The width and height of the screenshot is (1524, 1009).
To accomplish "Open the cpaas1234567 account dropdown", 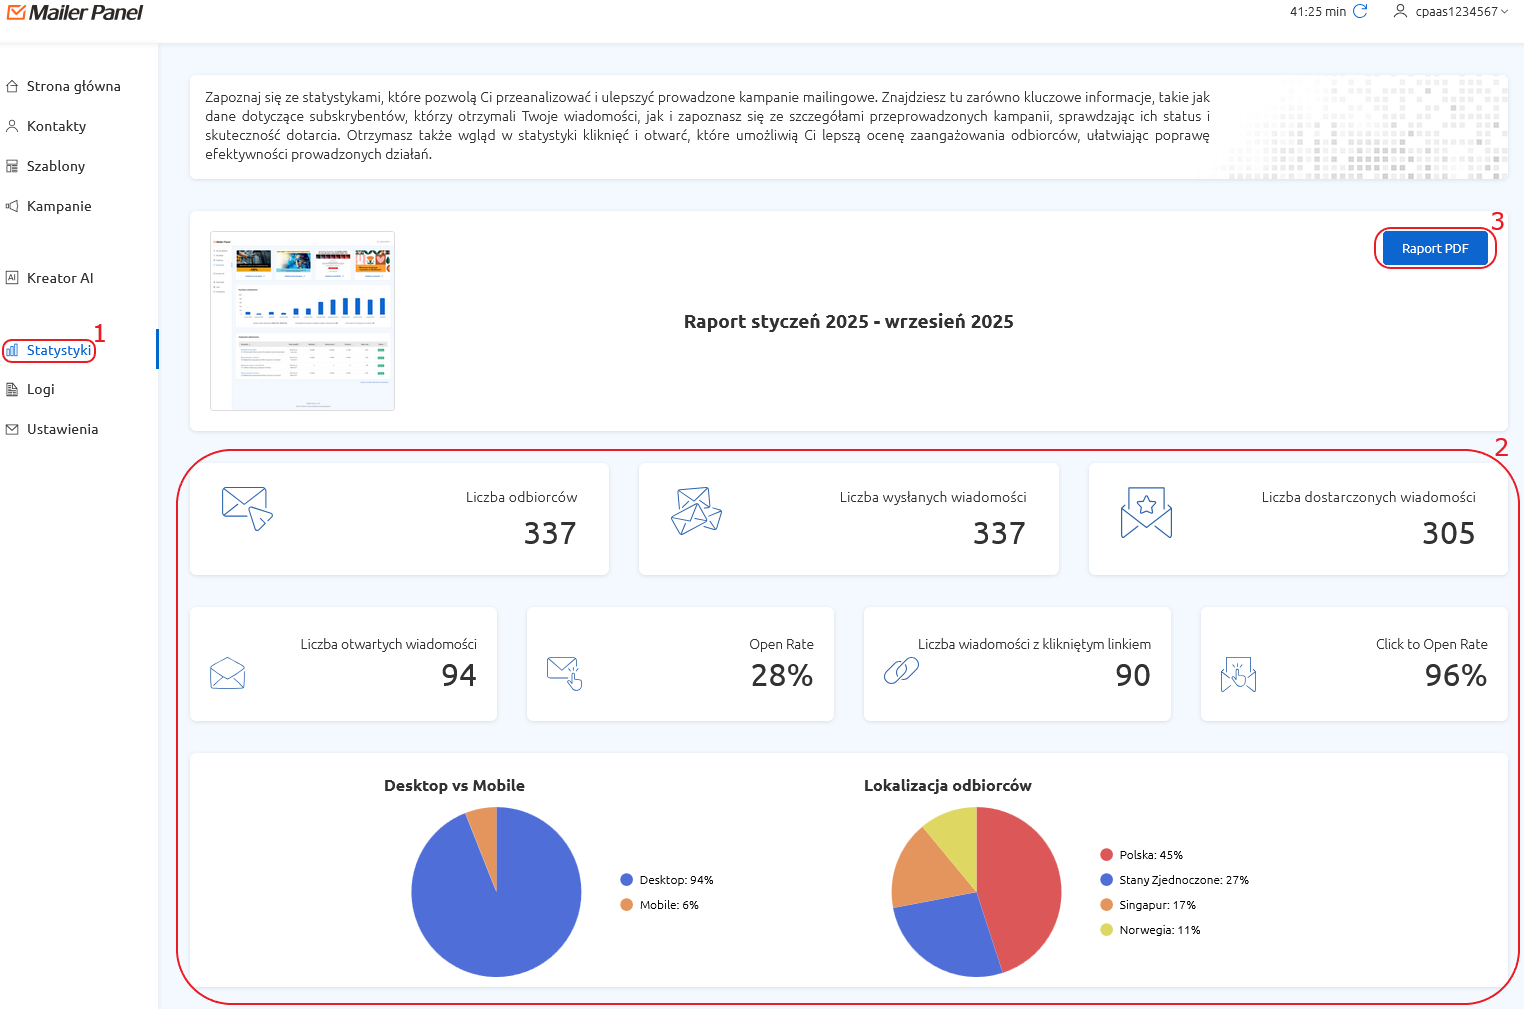I will pyautogui.click(x=1450, y=12).
